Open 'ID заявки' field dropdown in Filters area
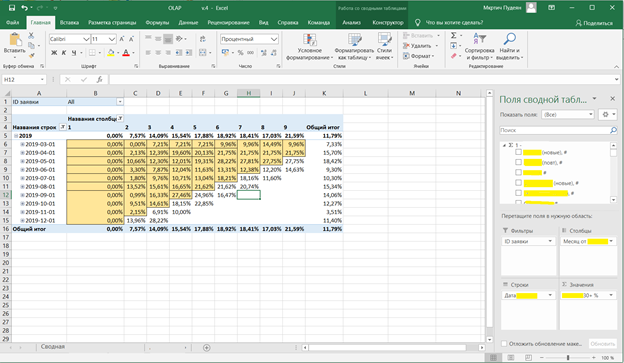This screenshot has width=624, height=363. [x=550, y=241]
